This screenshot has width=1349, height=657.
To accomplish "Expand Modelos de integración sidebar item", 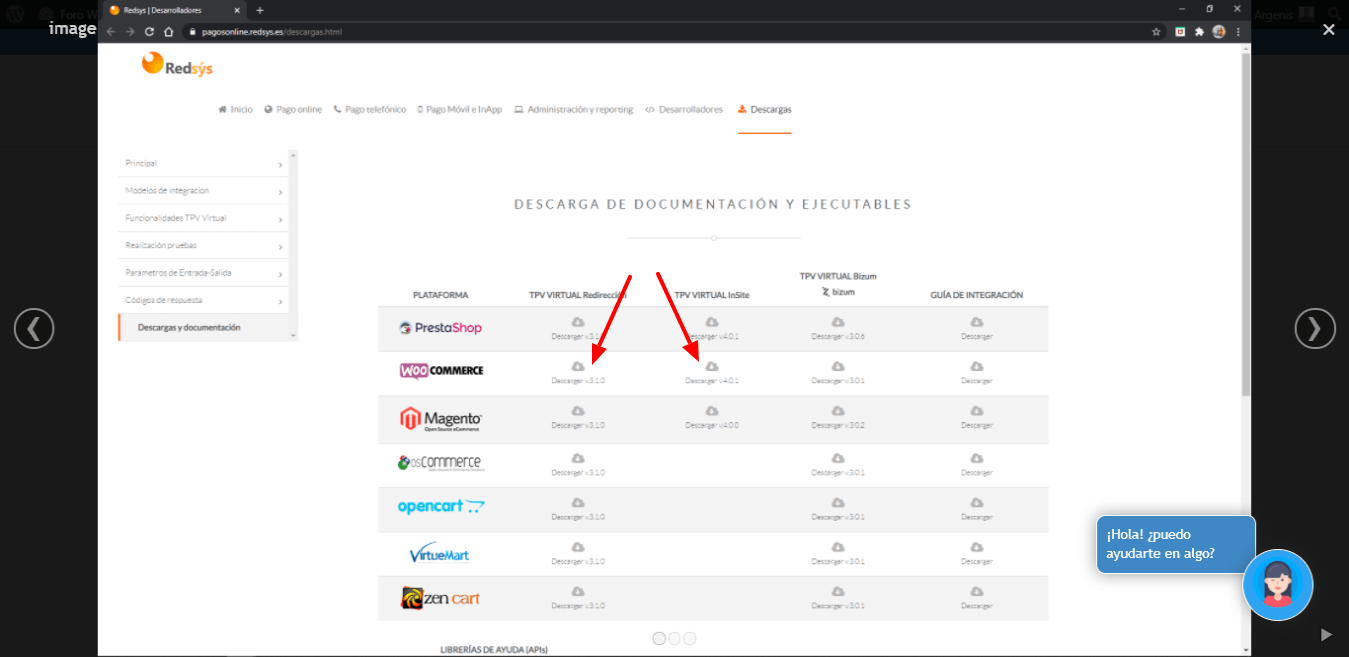I will point(203,190).
